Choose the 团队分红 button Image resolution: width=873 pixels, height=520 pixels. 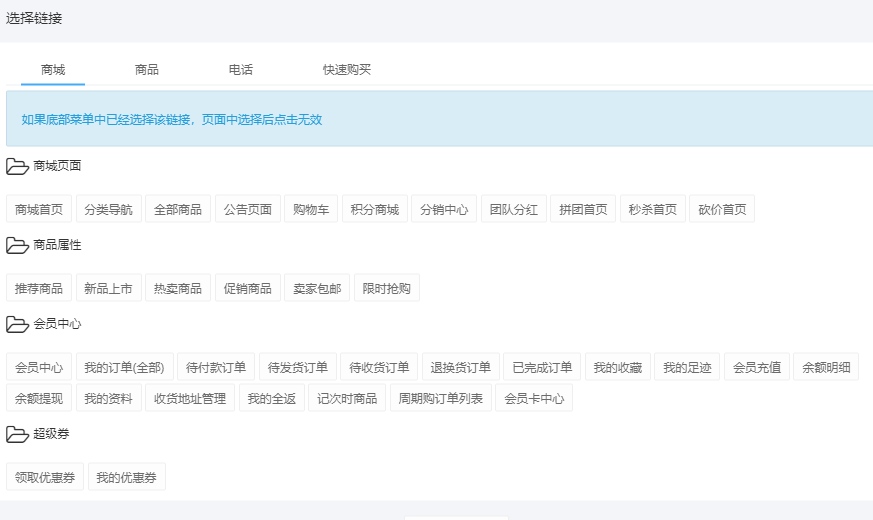[x=514, y=209]
